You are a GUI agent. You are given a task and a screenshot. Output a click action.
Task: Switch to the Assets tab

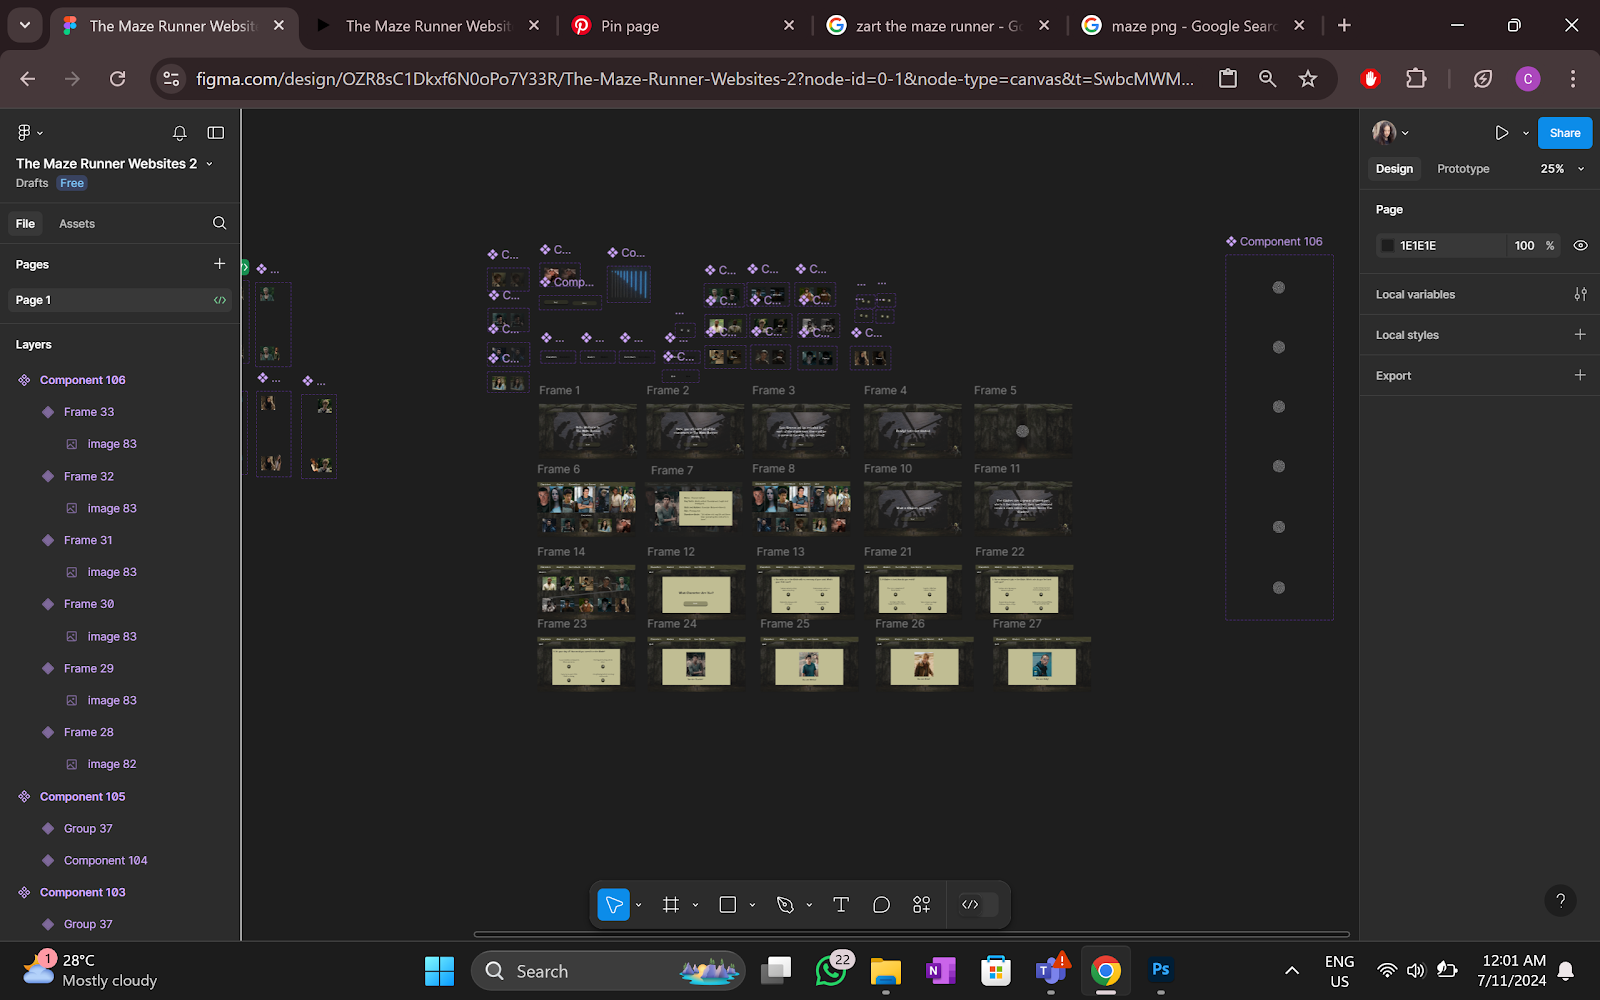tap(77, 224)
